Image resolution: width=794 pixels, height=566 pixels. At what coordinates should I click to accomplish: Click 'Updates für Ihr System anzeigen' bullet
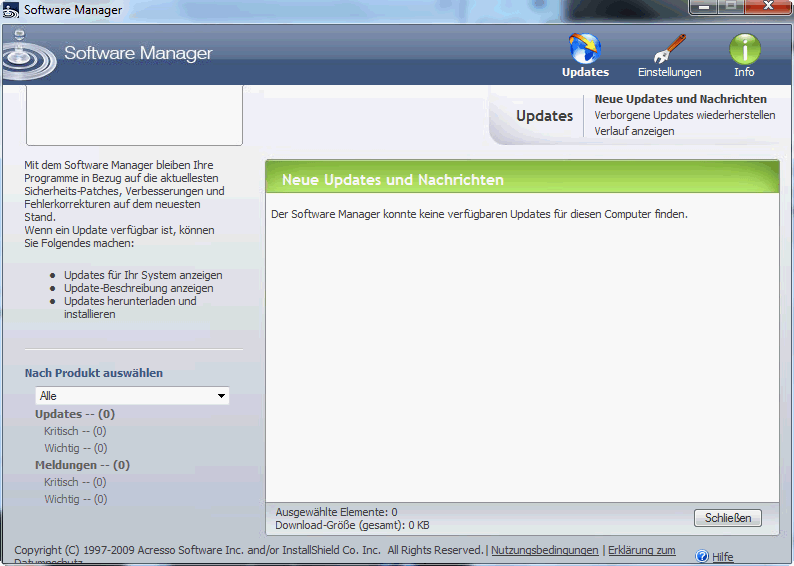[x=143, y=275]
